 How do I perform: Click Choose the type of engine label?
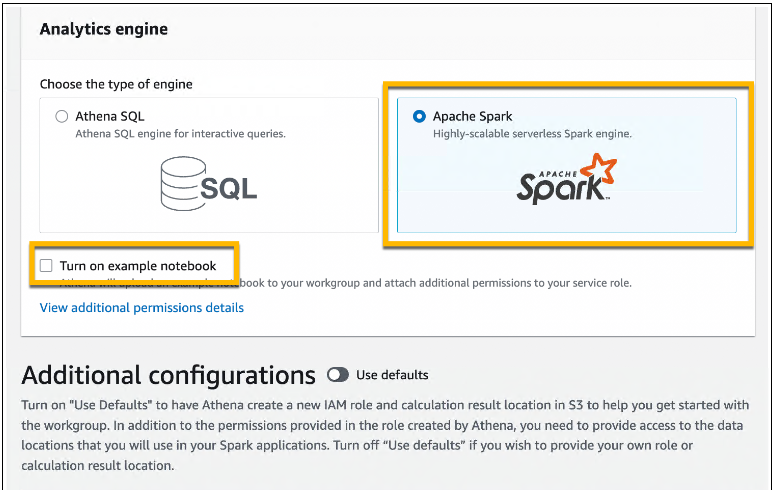point(116,84)
